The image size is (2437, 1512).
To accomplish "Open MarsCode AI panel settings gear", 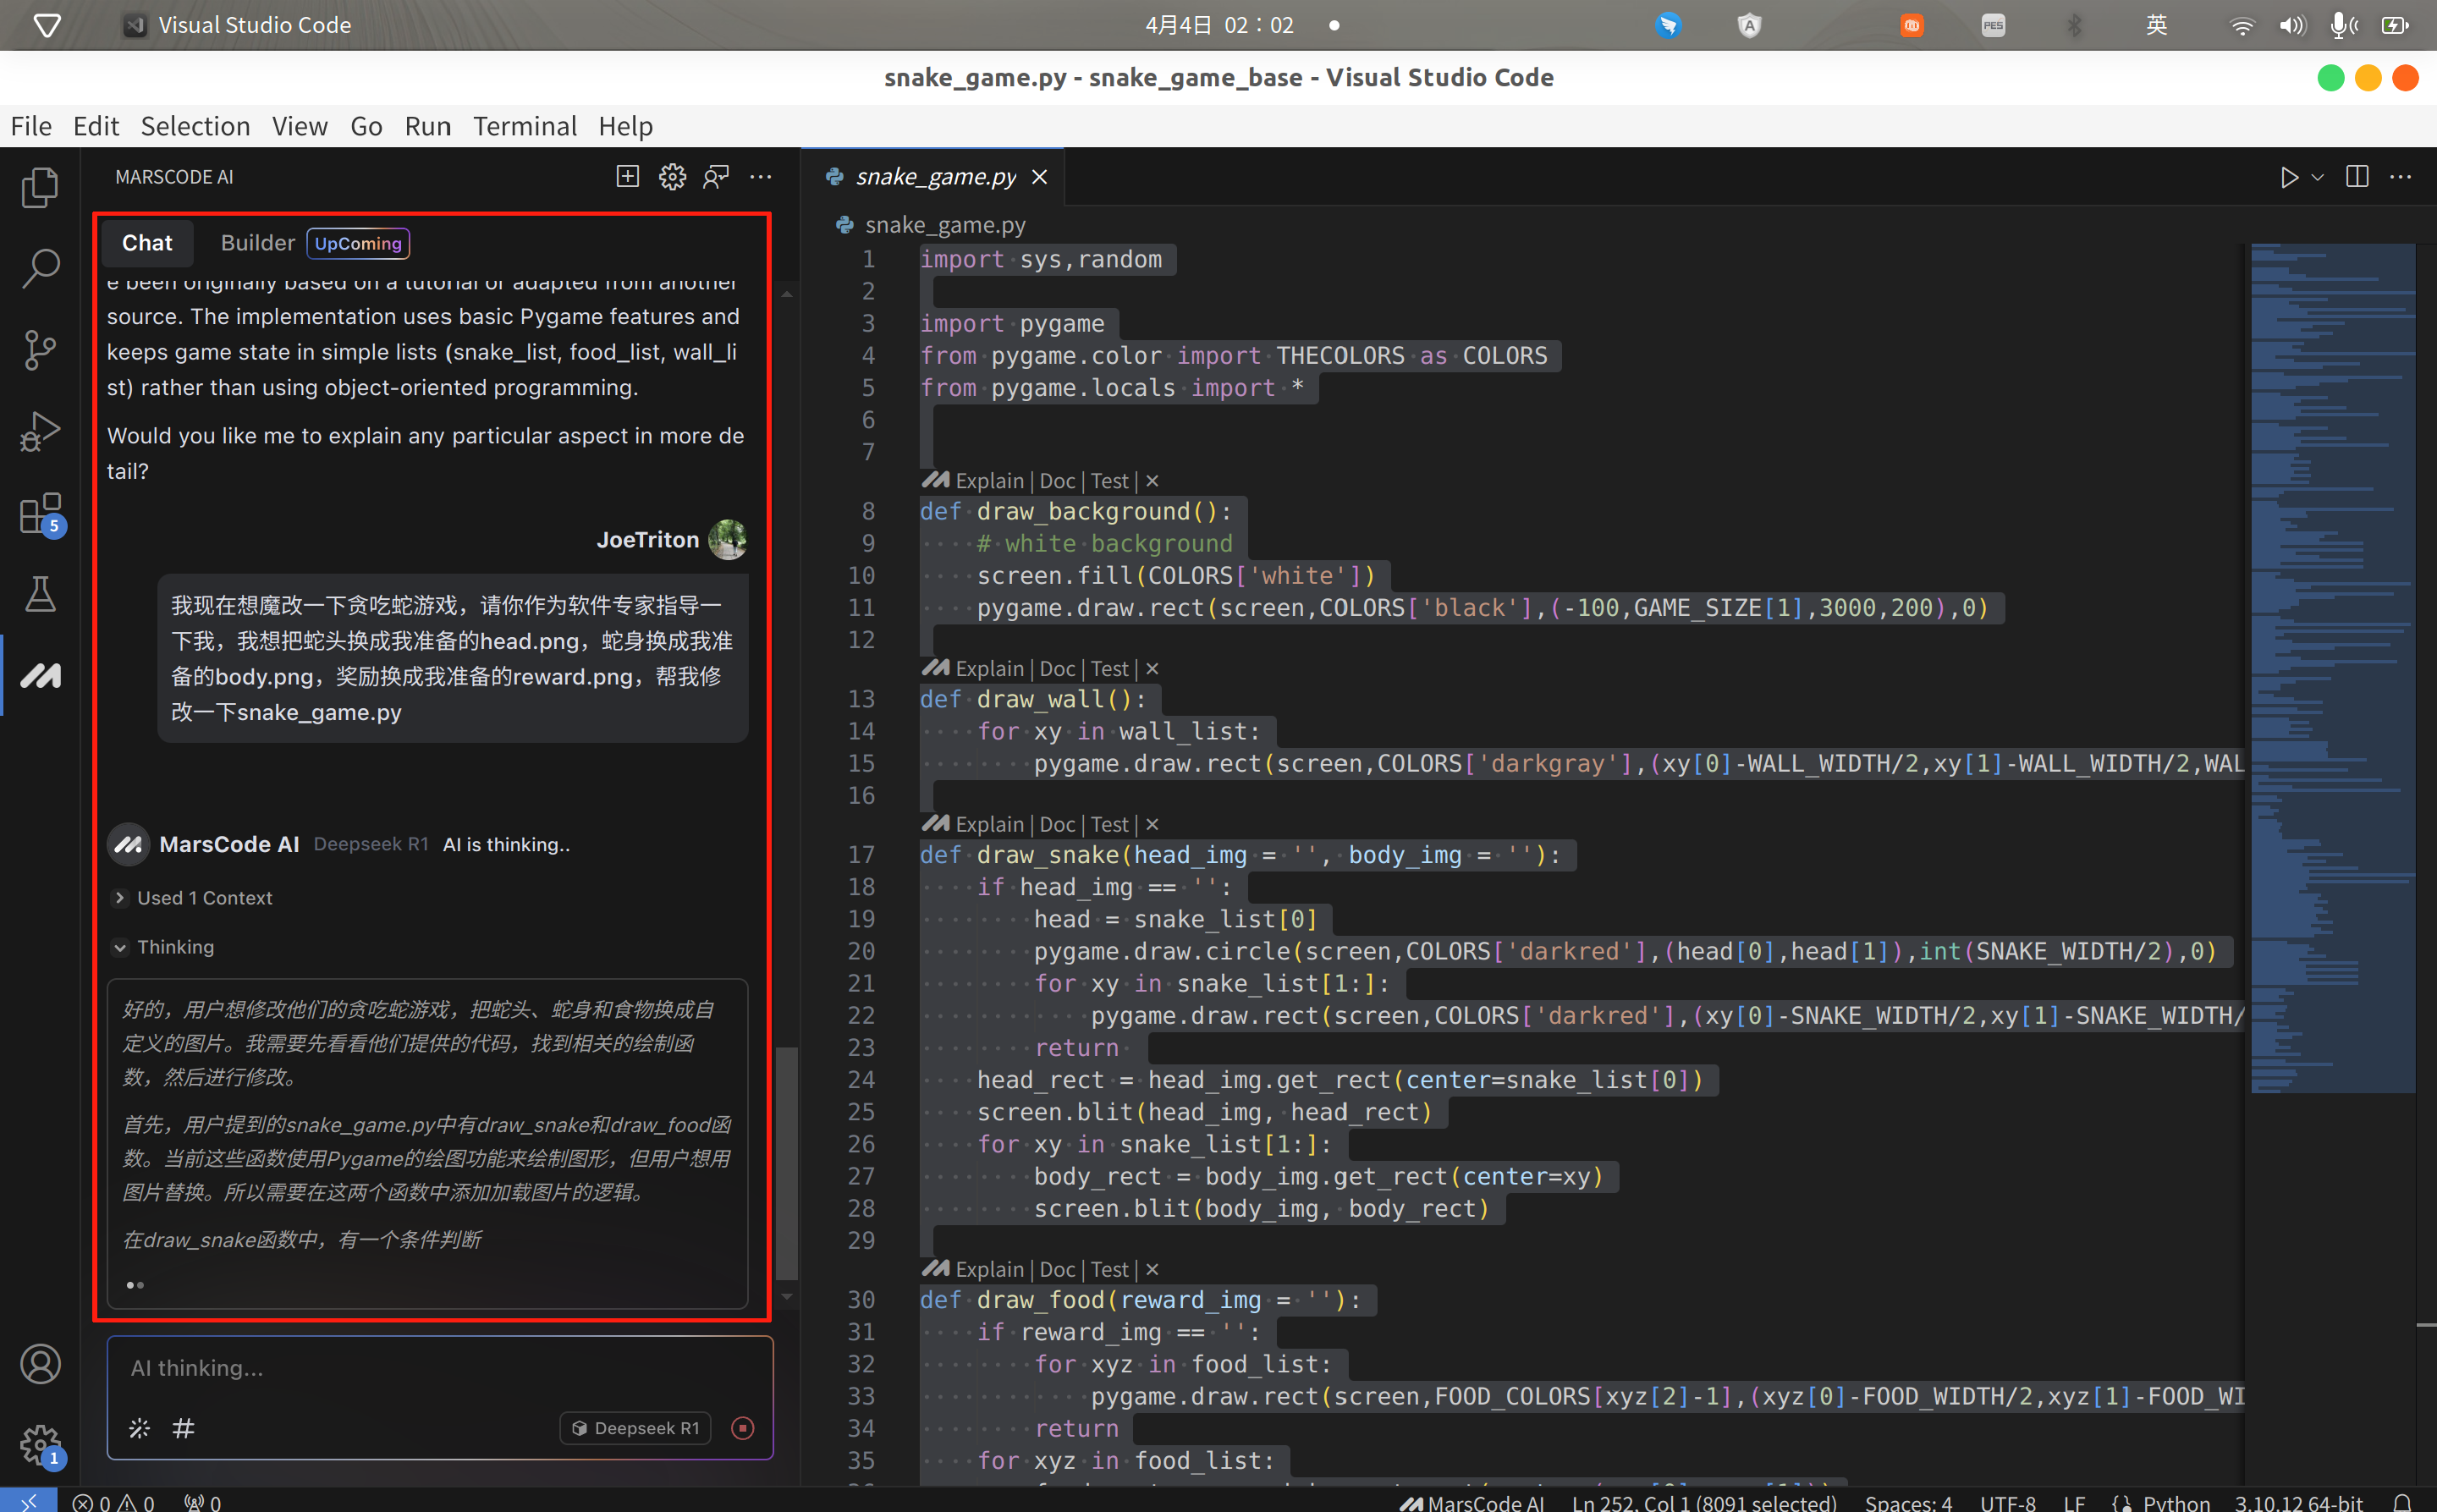I will pyautogui.click(x=672, y=177).
